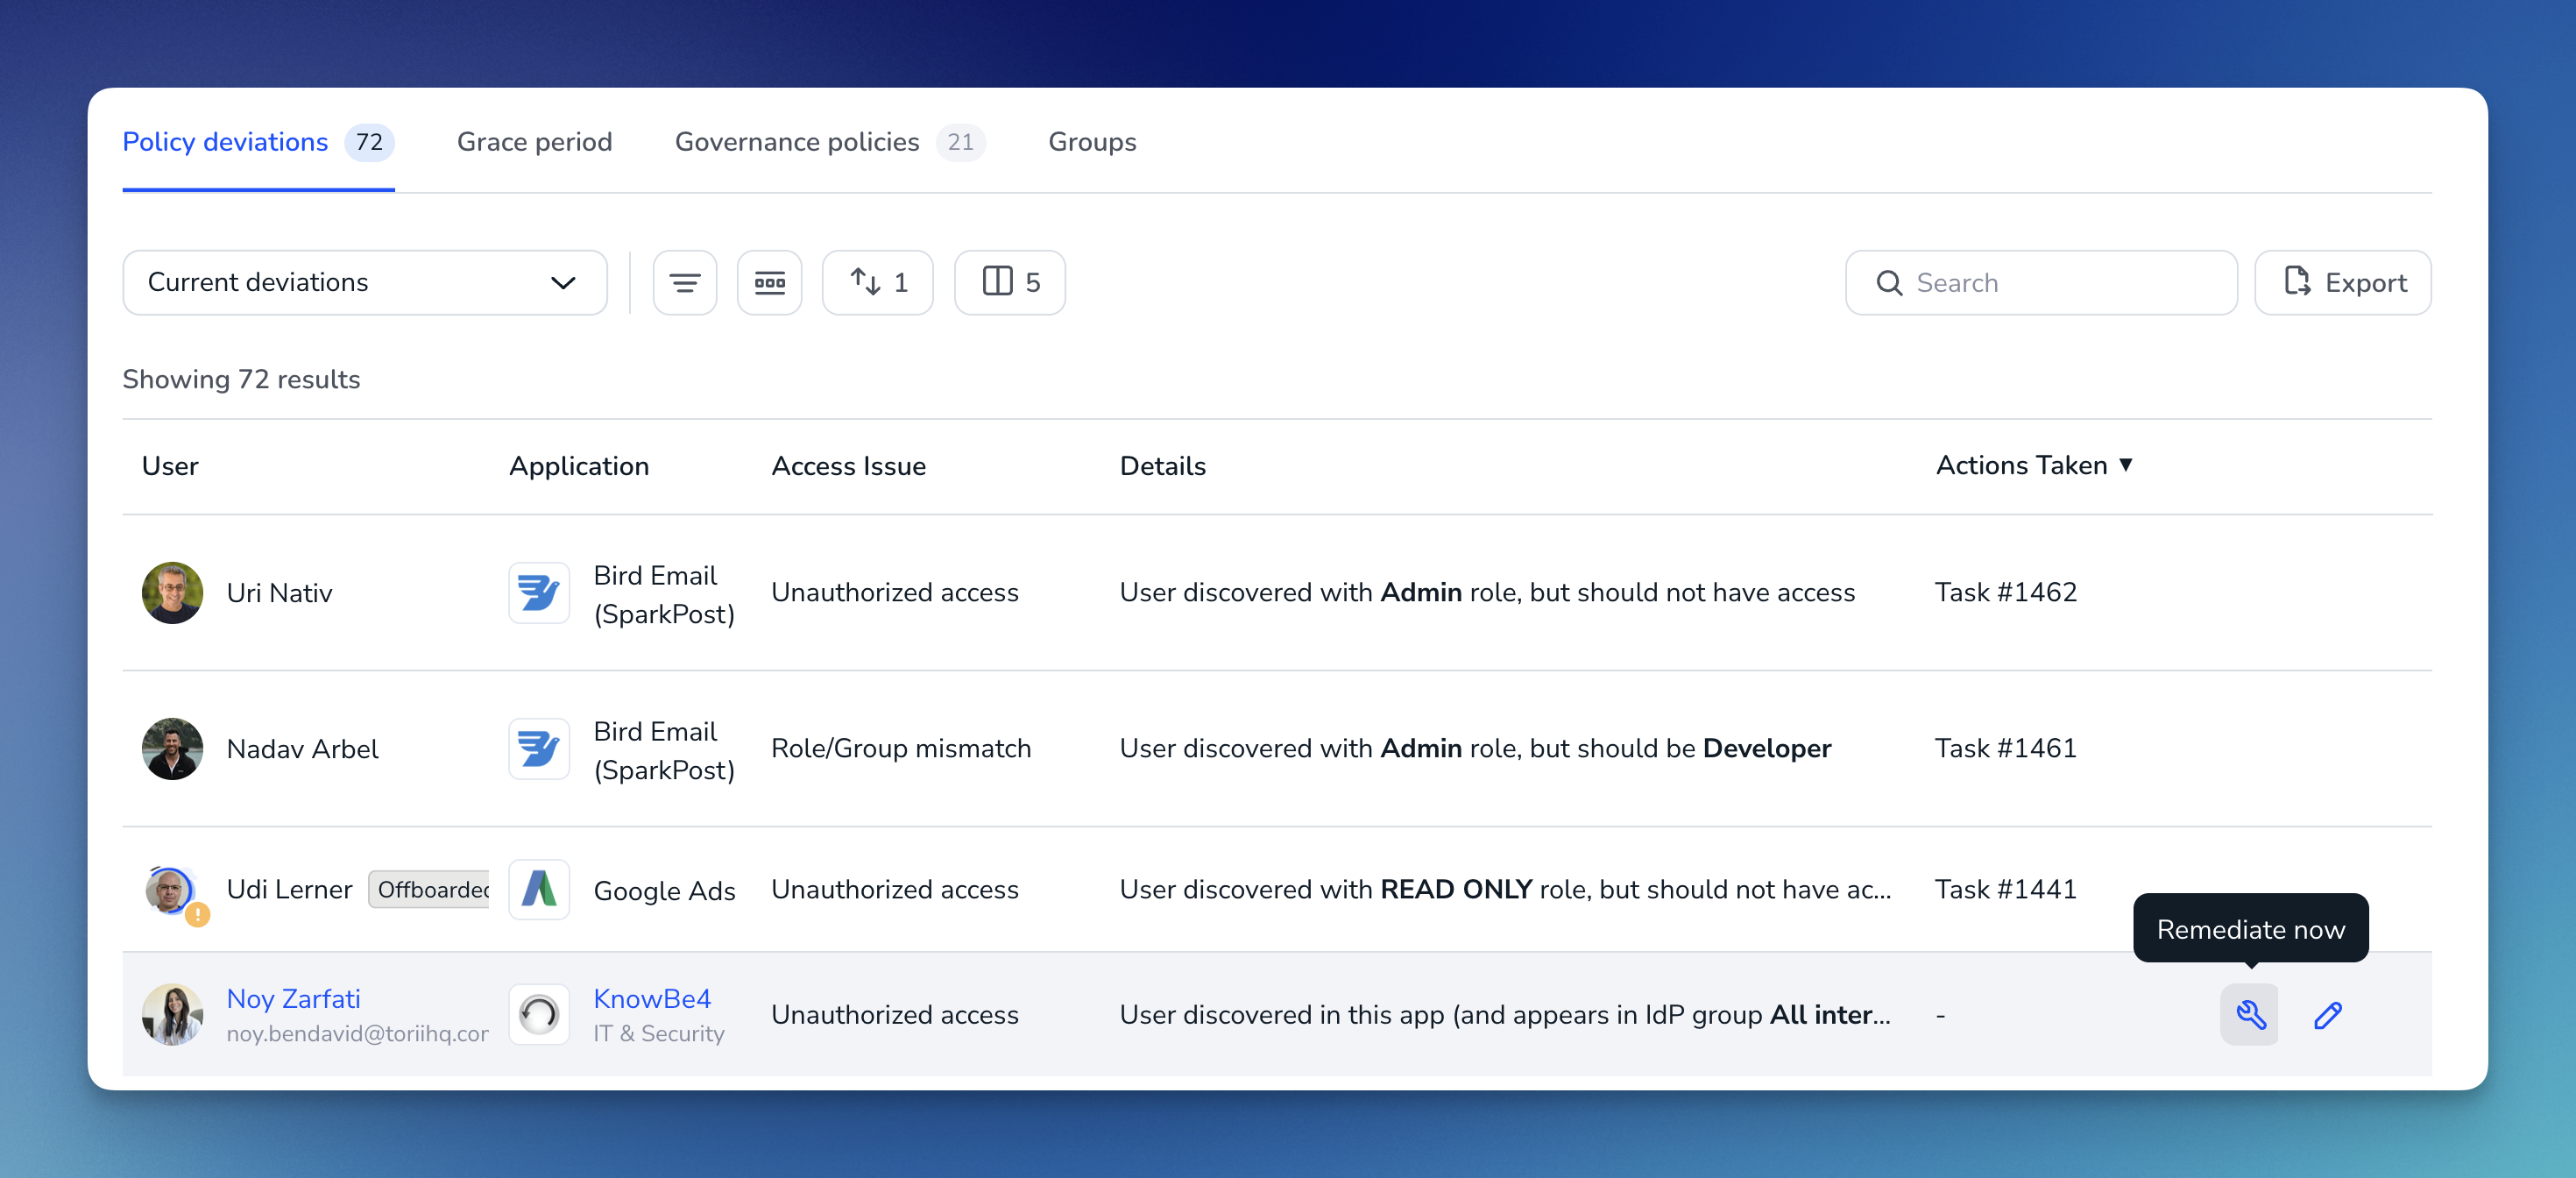Click the pencil edit icon for Noy Zarfati
2576x1178 pixels.
coord(2327,1015)
